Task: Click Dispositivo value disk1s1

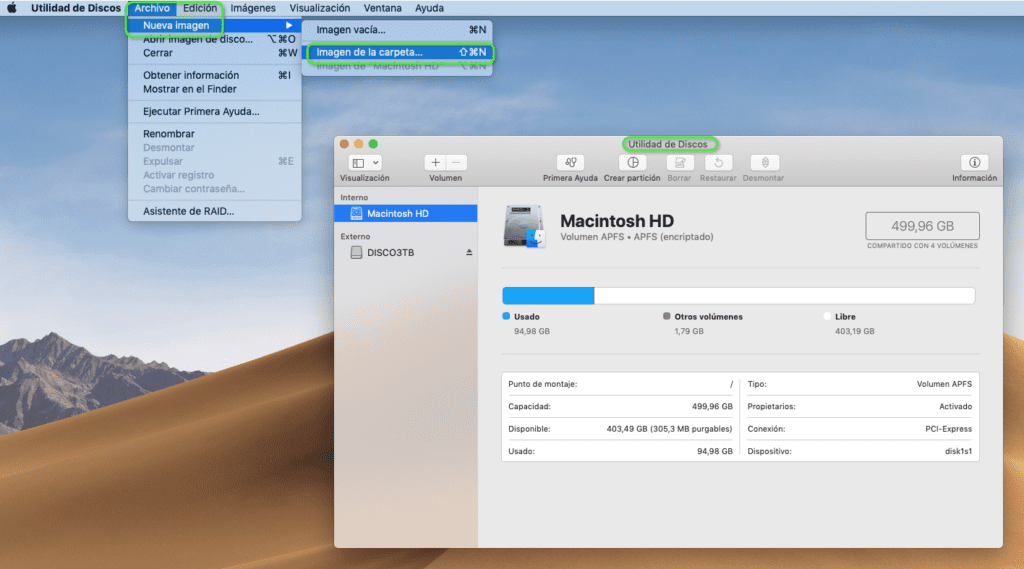Action: pyautogui.click(x=958, y=451)
